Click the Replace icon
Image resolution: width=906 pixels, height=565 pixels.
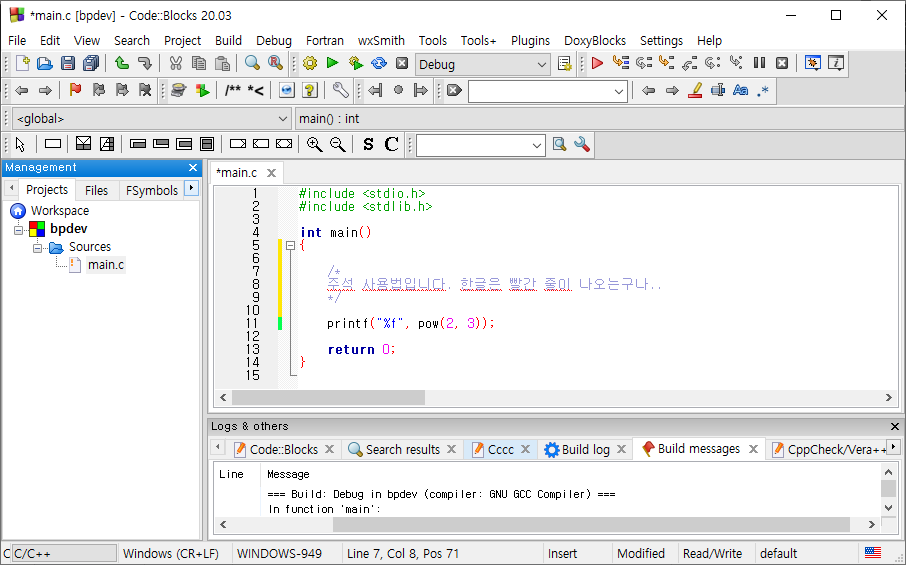[275, 63]
